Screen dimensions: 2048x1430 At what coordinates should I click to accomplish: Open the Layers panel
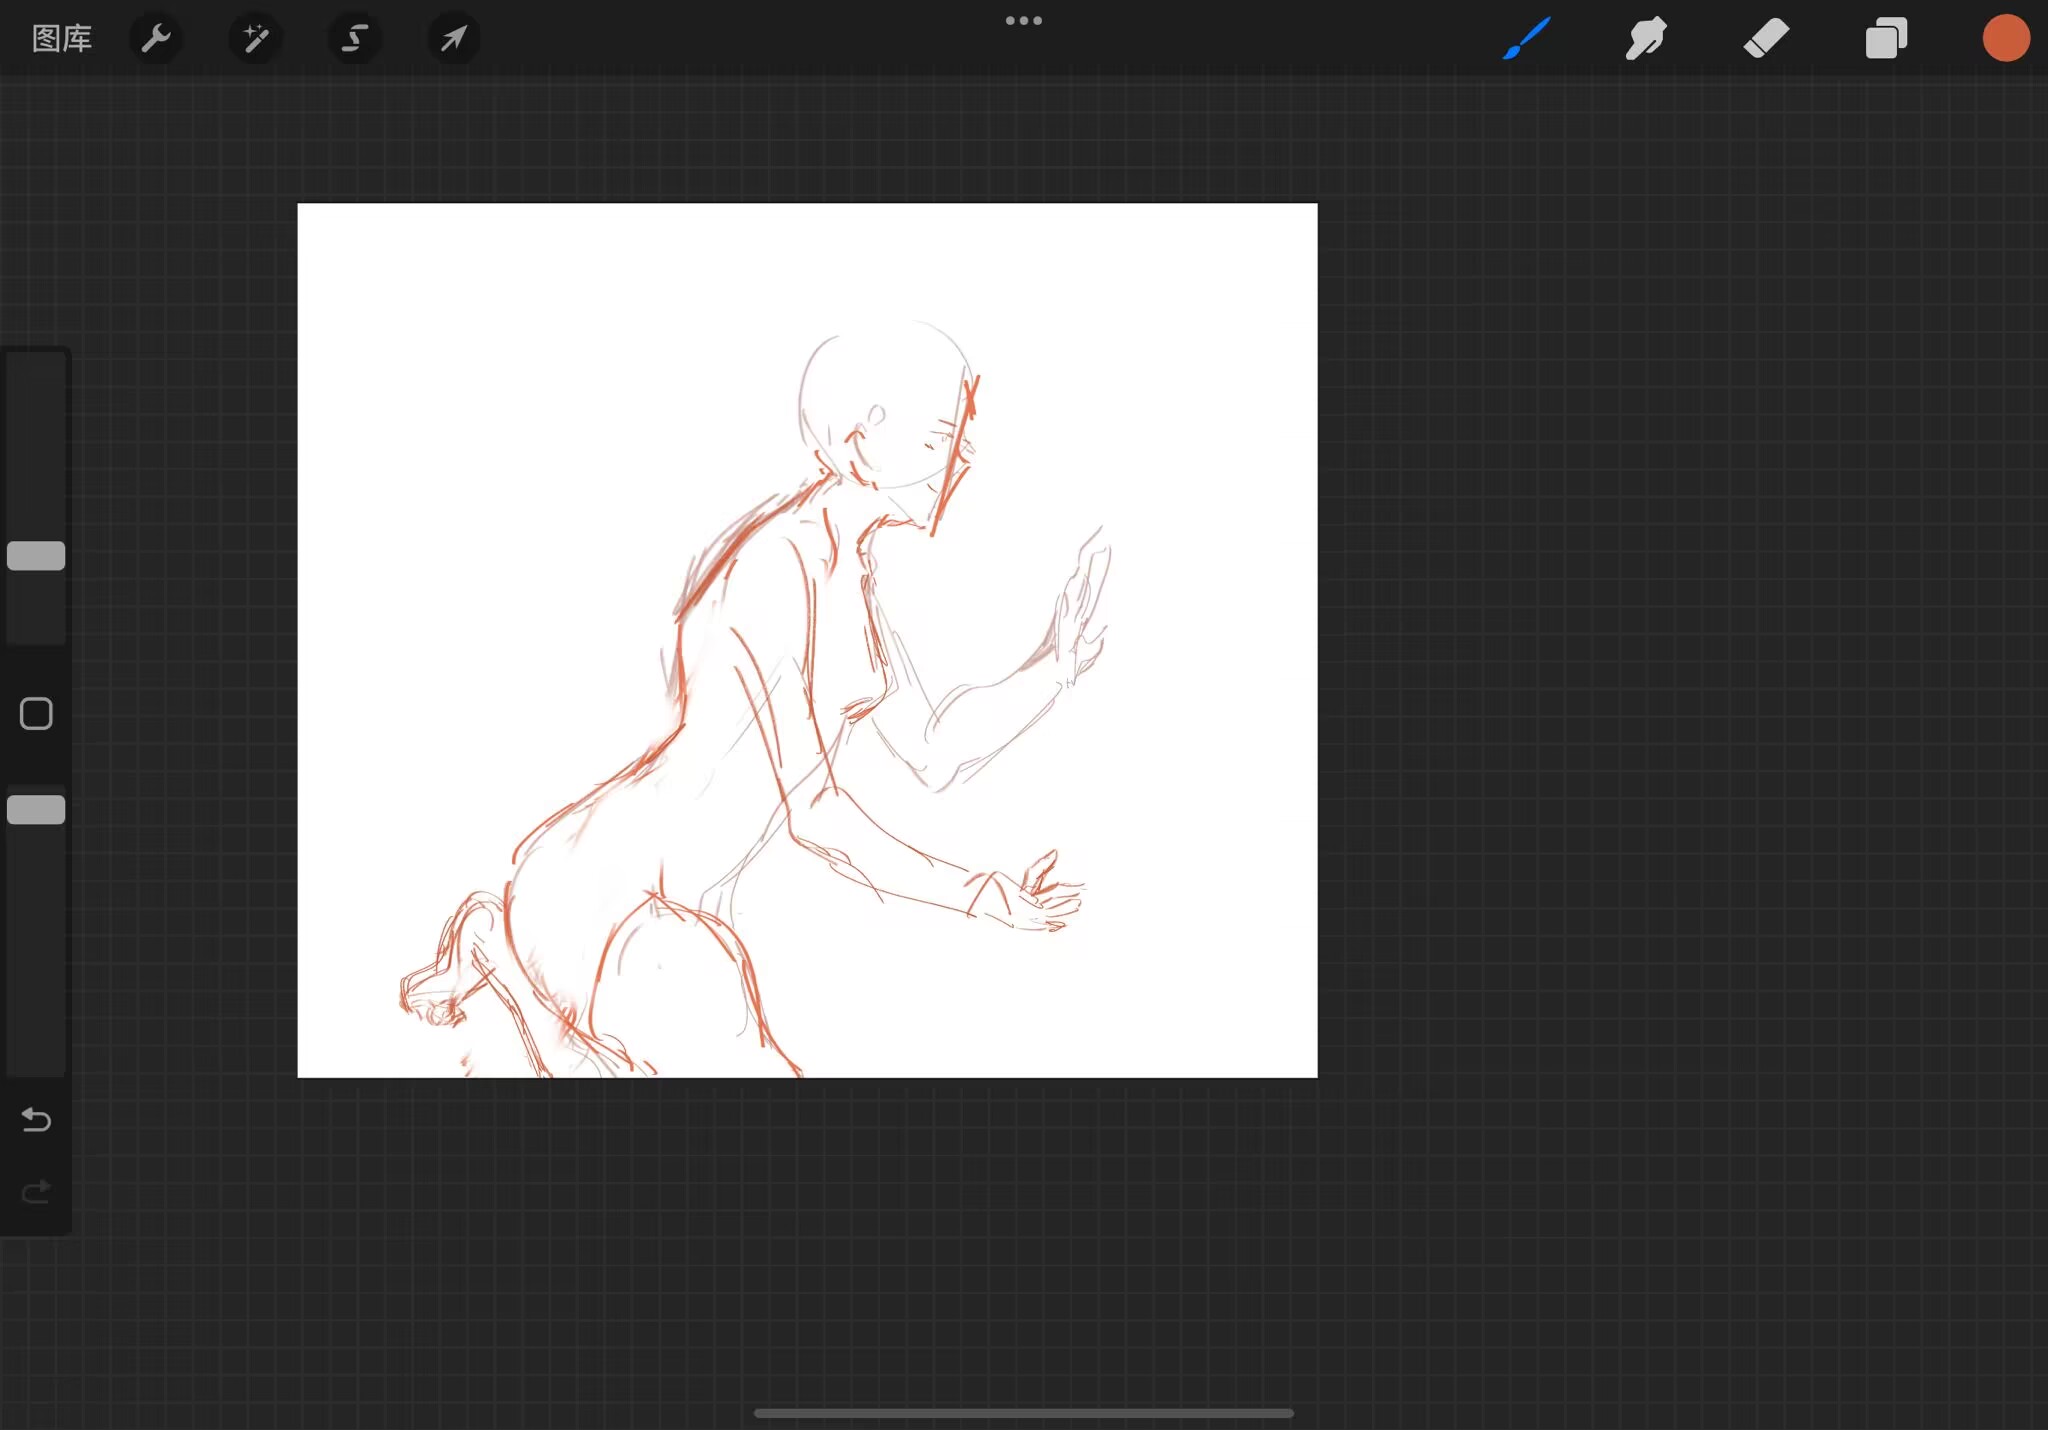(1886, 39)
